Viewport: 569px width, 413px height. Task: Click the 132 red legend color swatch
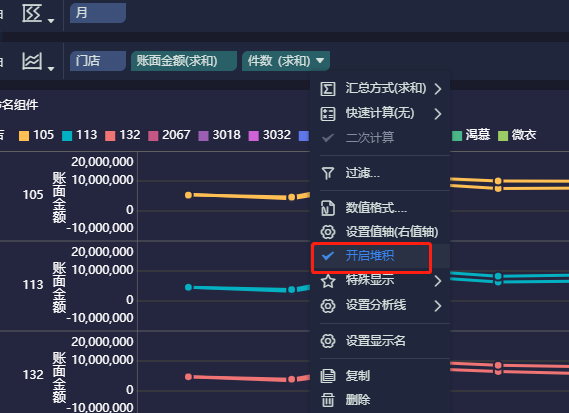(110, 136)
